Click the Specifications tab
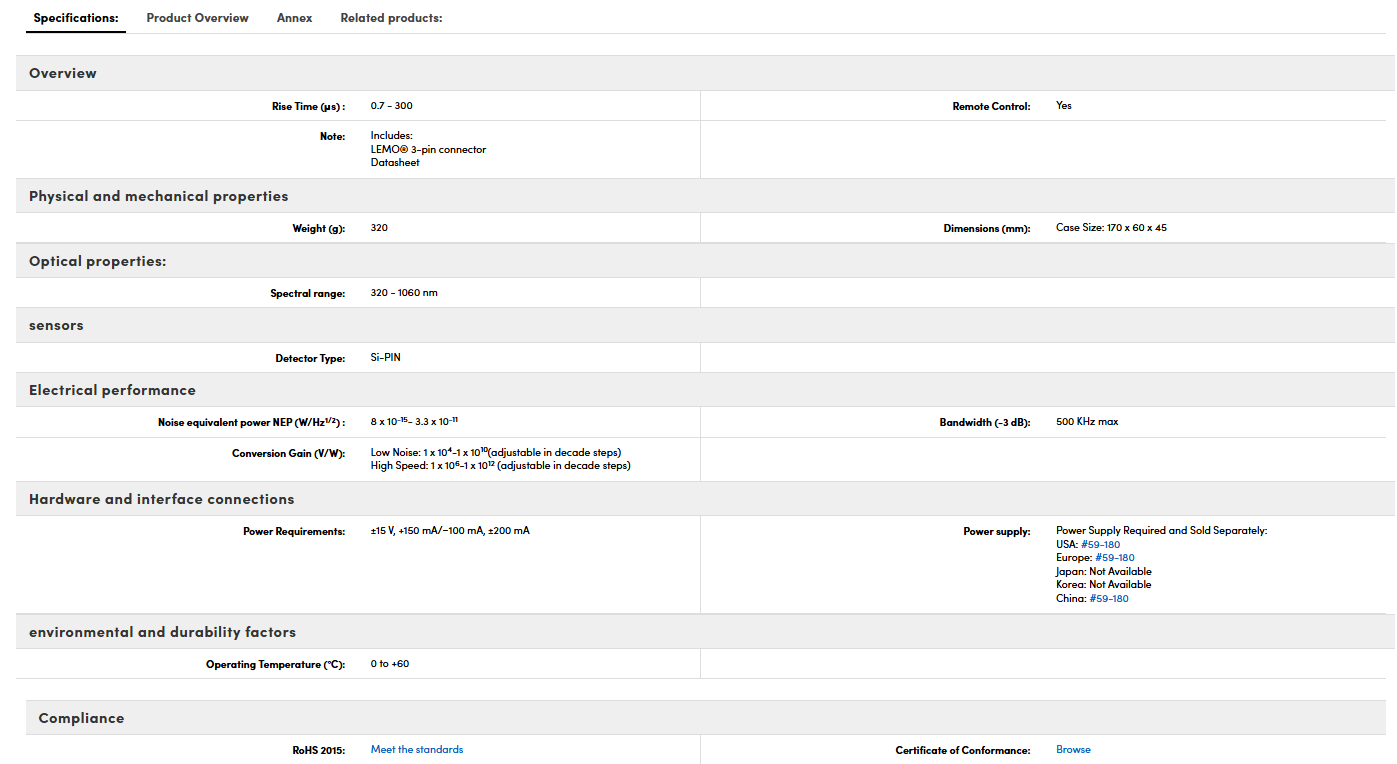This screenshot has width=1397, height=764. point(76,18)
